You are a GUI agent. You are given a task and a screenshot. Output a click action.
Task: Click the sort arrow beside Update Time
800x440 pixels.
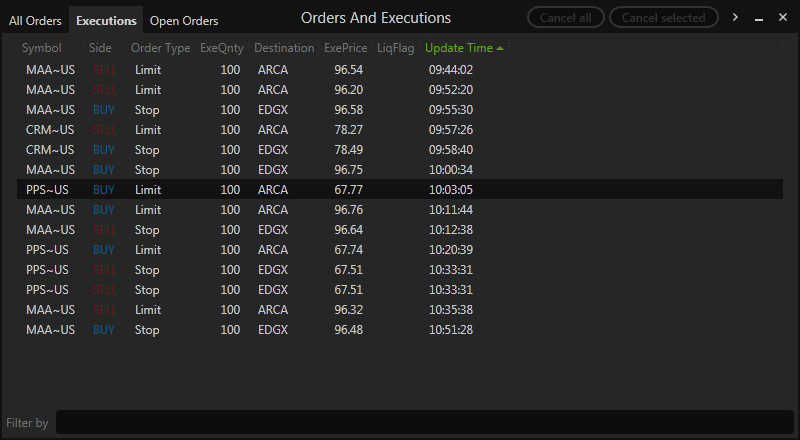click(500, 48)
